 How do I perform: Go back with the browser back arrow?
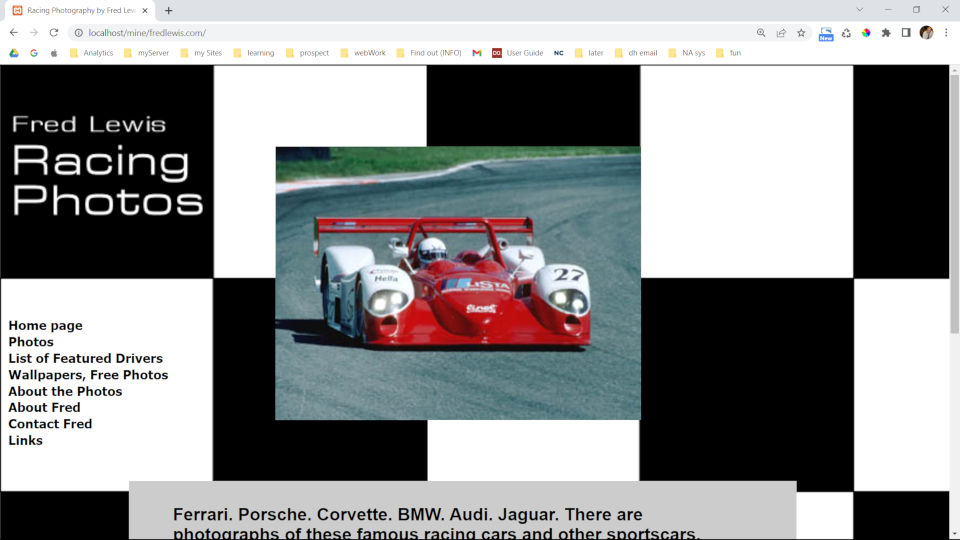(13, 32)
